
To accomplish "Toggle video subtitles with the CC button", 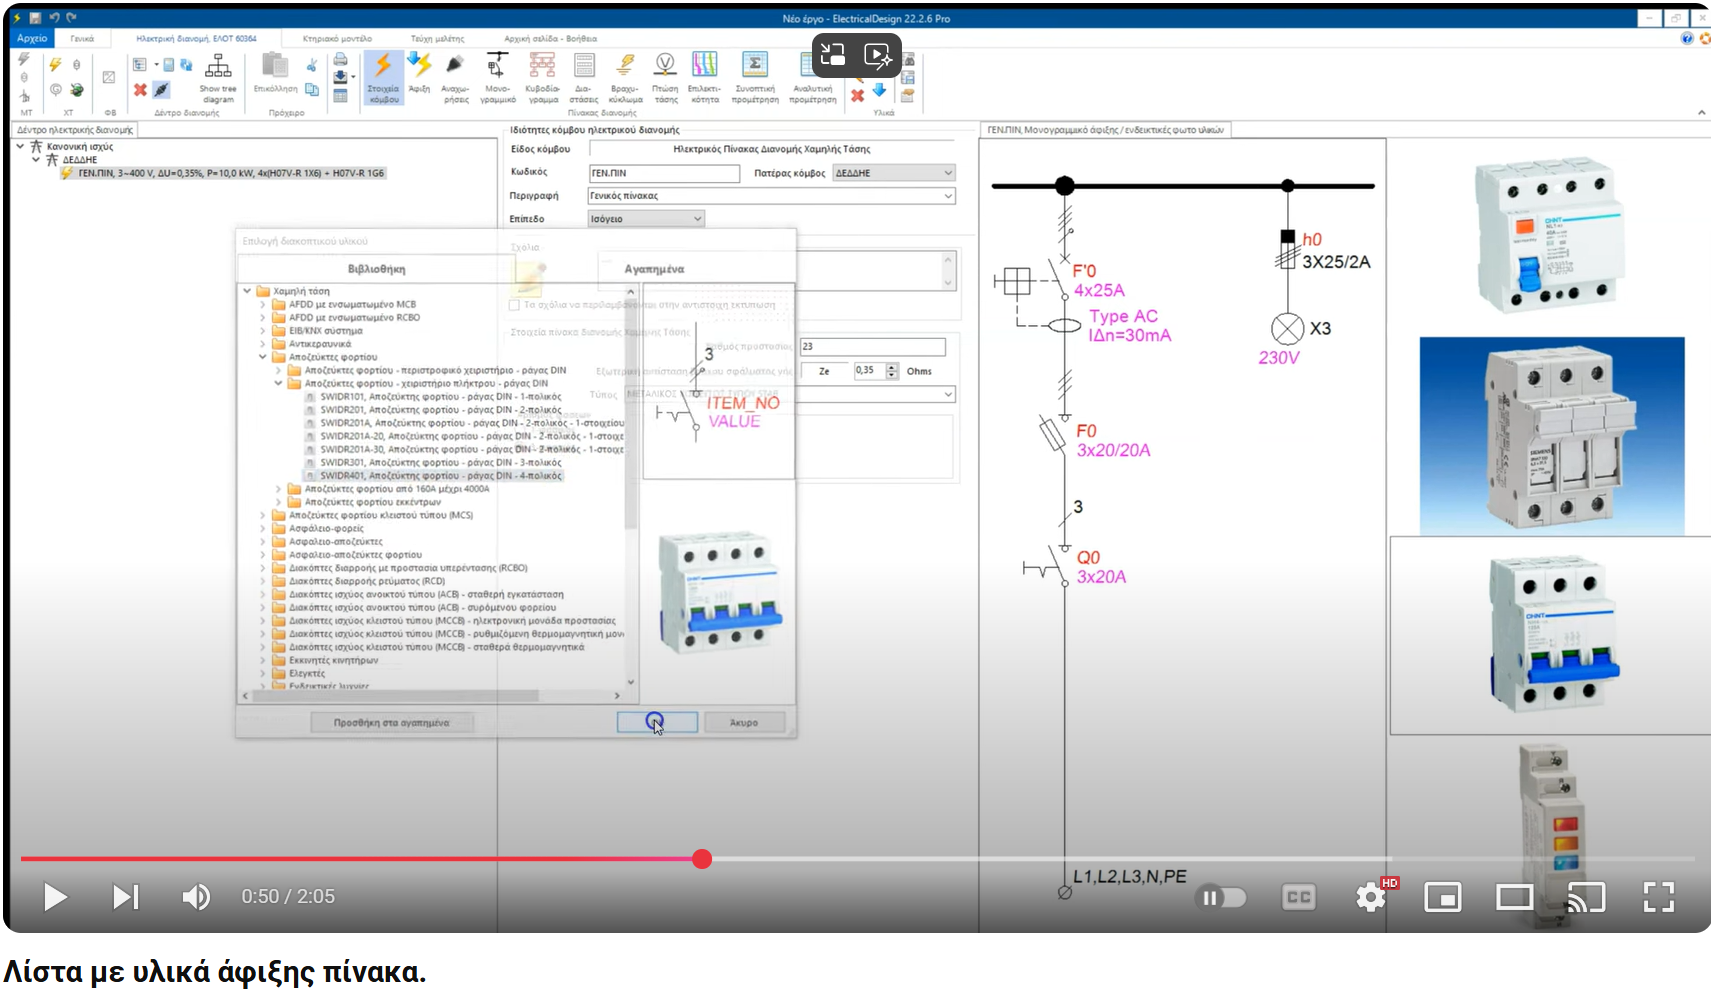I will (x=1298, y=897).
